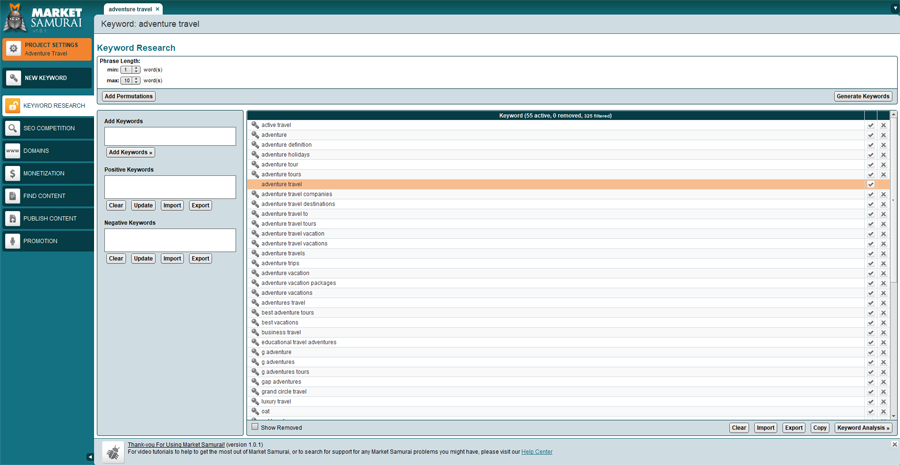Toggle checkmark for best adventure tours
Viewport: 900px width, 465px height.
(871, 312)
